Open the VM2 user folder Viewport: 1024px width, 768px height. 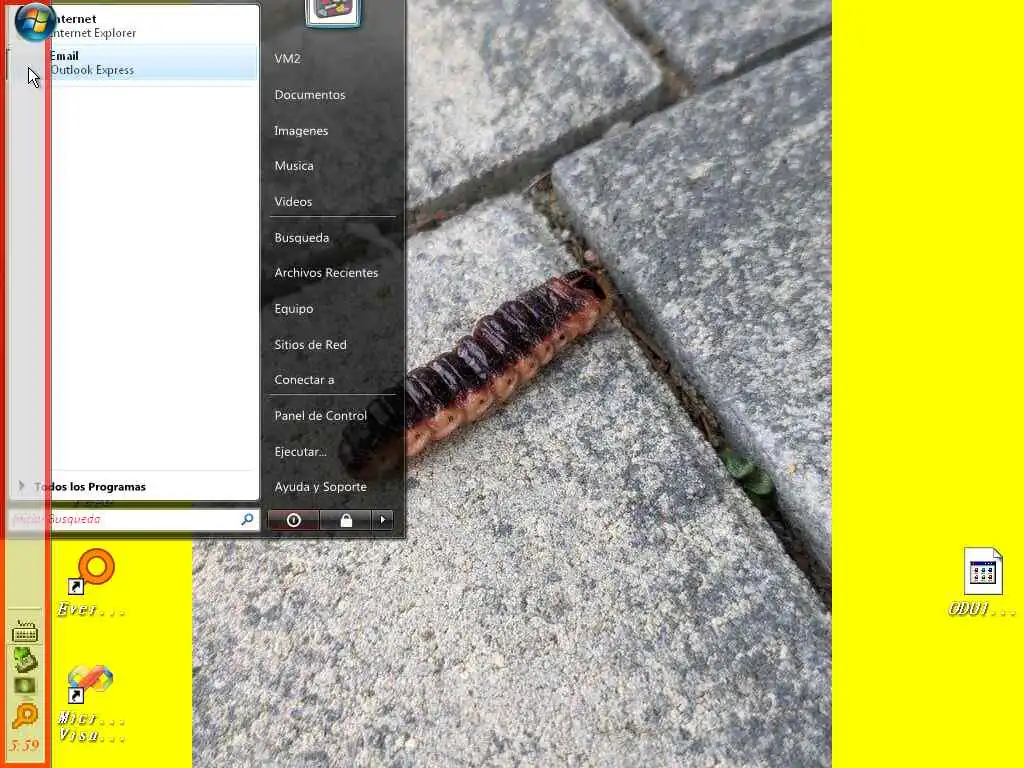pyautogui.click(x=287, y=59)
